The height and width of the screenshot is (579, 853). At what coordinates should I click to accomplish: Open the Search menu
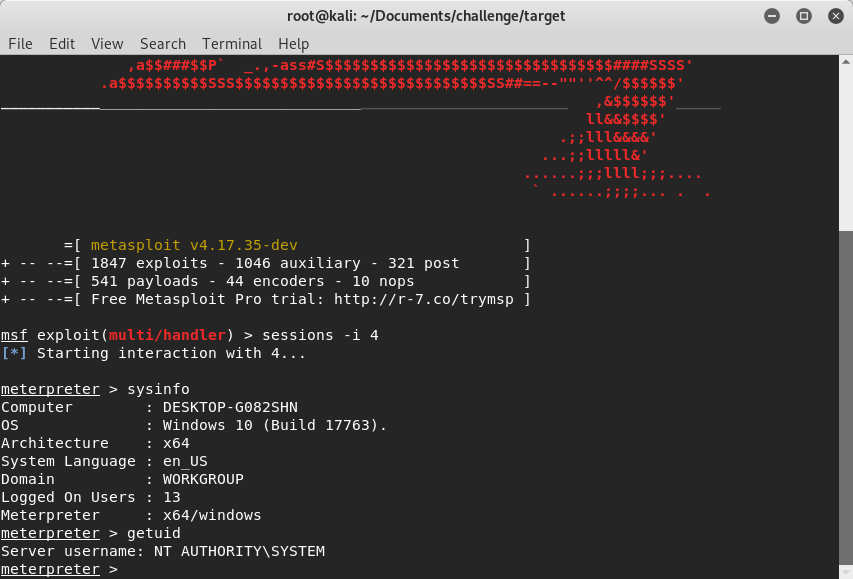tap(163, 44)
